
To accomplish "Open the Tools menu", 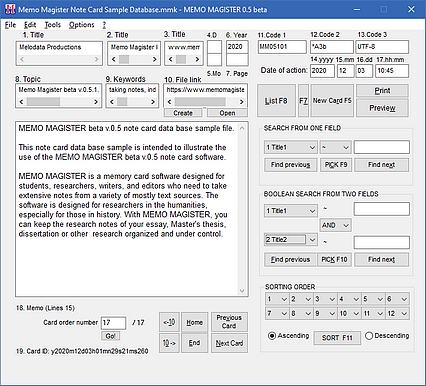I will 53,25.
